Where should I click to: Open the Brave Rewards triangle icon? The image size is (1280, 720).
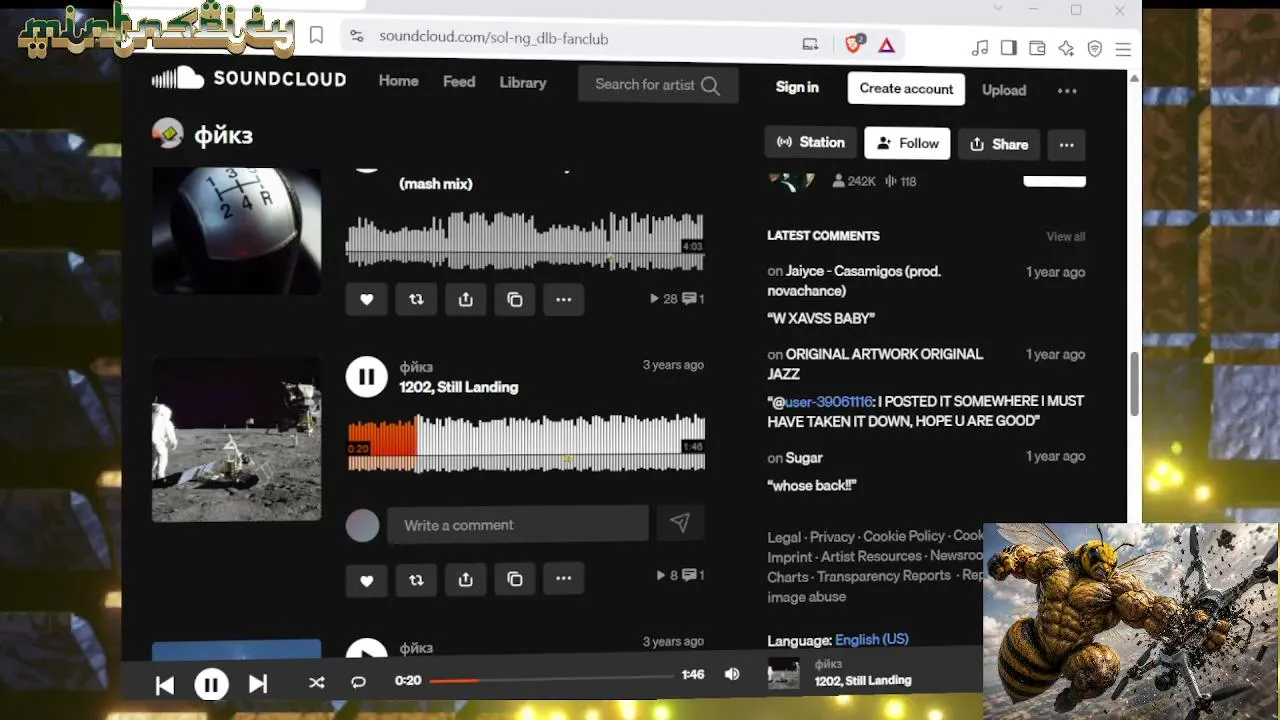(886, 45)
